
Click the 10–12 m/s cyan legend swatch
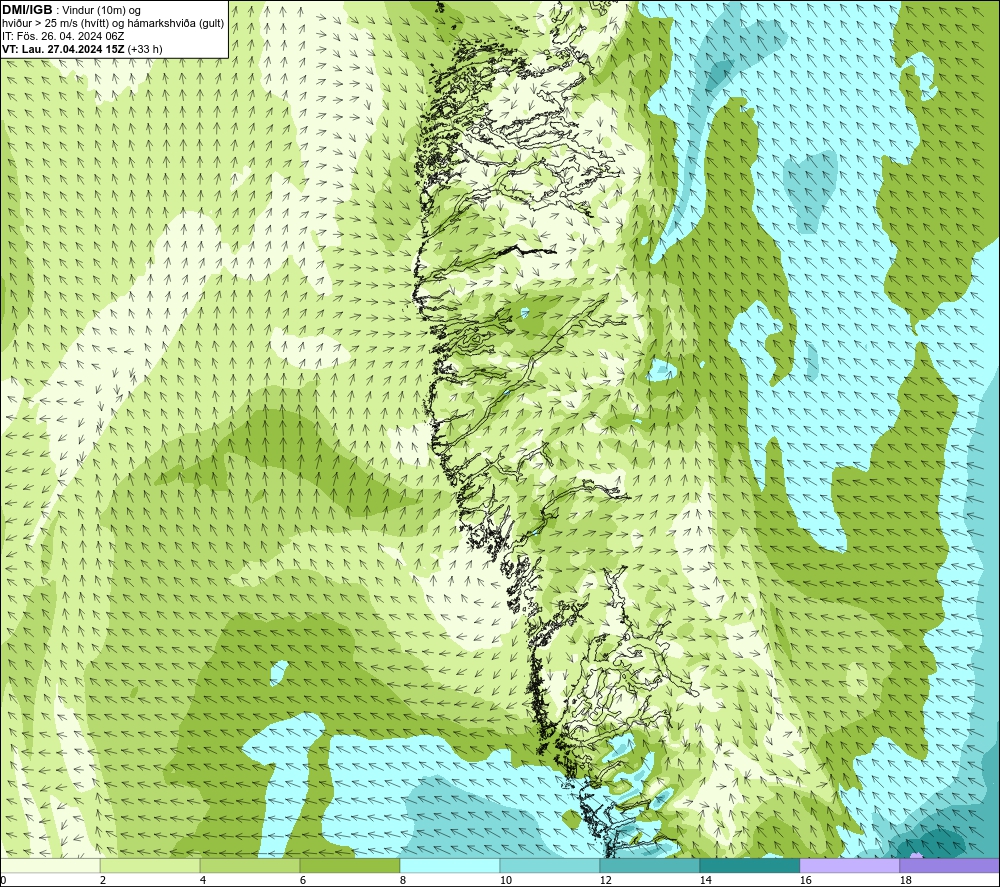(550, 865)
